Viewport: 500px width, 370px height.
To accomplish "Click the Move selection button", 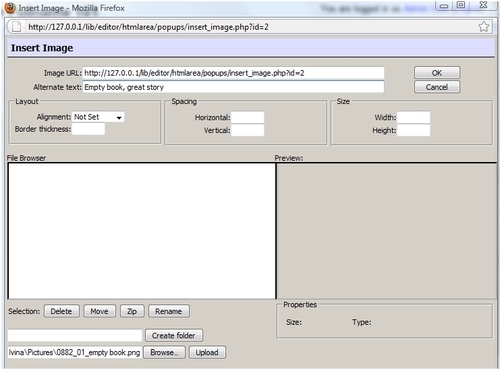I will click(100, 311).
